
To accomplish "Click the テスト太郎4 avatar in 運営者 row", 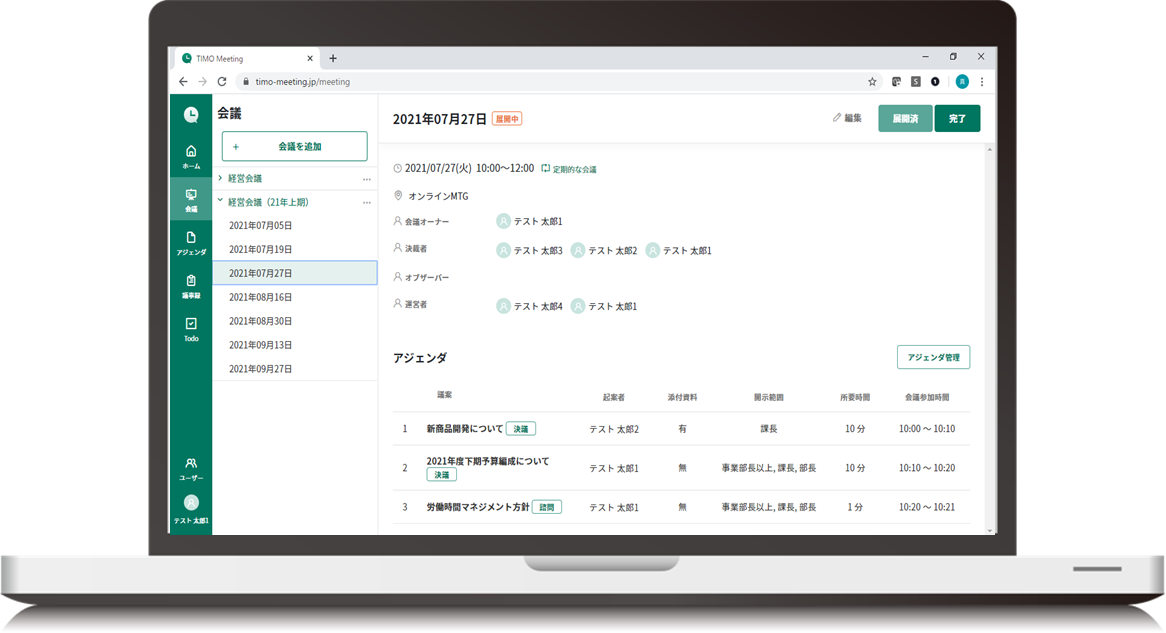I will point(503,306).
